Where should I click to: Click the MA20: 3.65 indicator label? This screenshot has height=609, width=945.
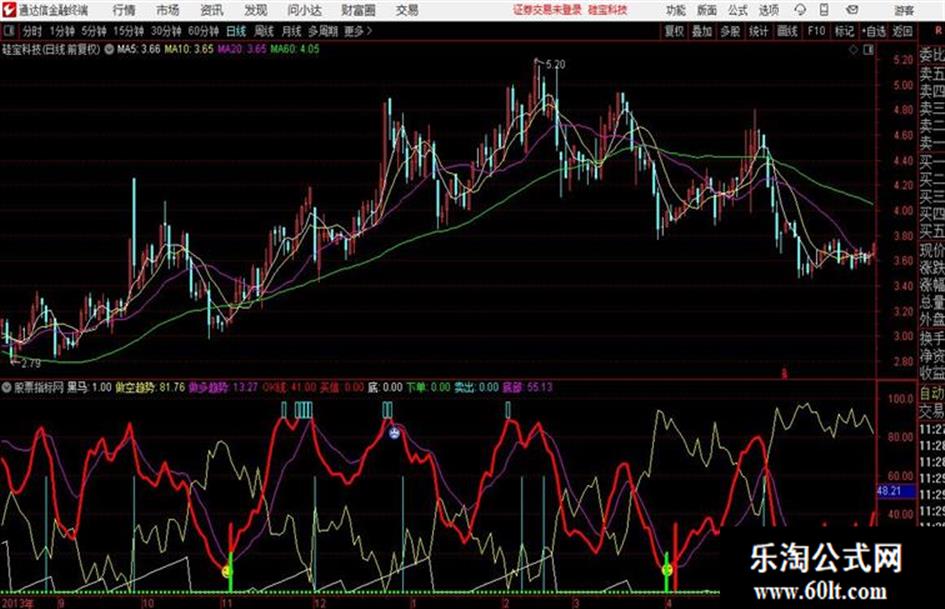242,49
